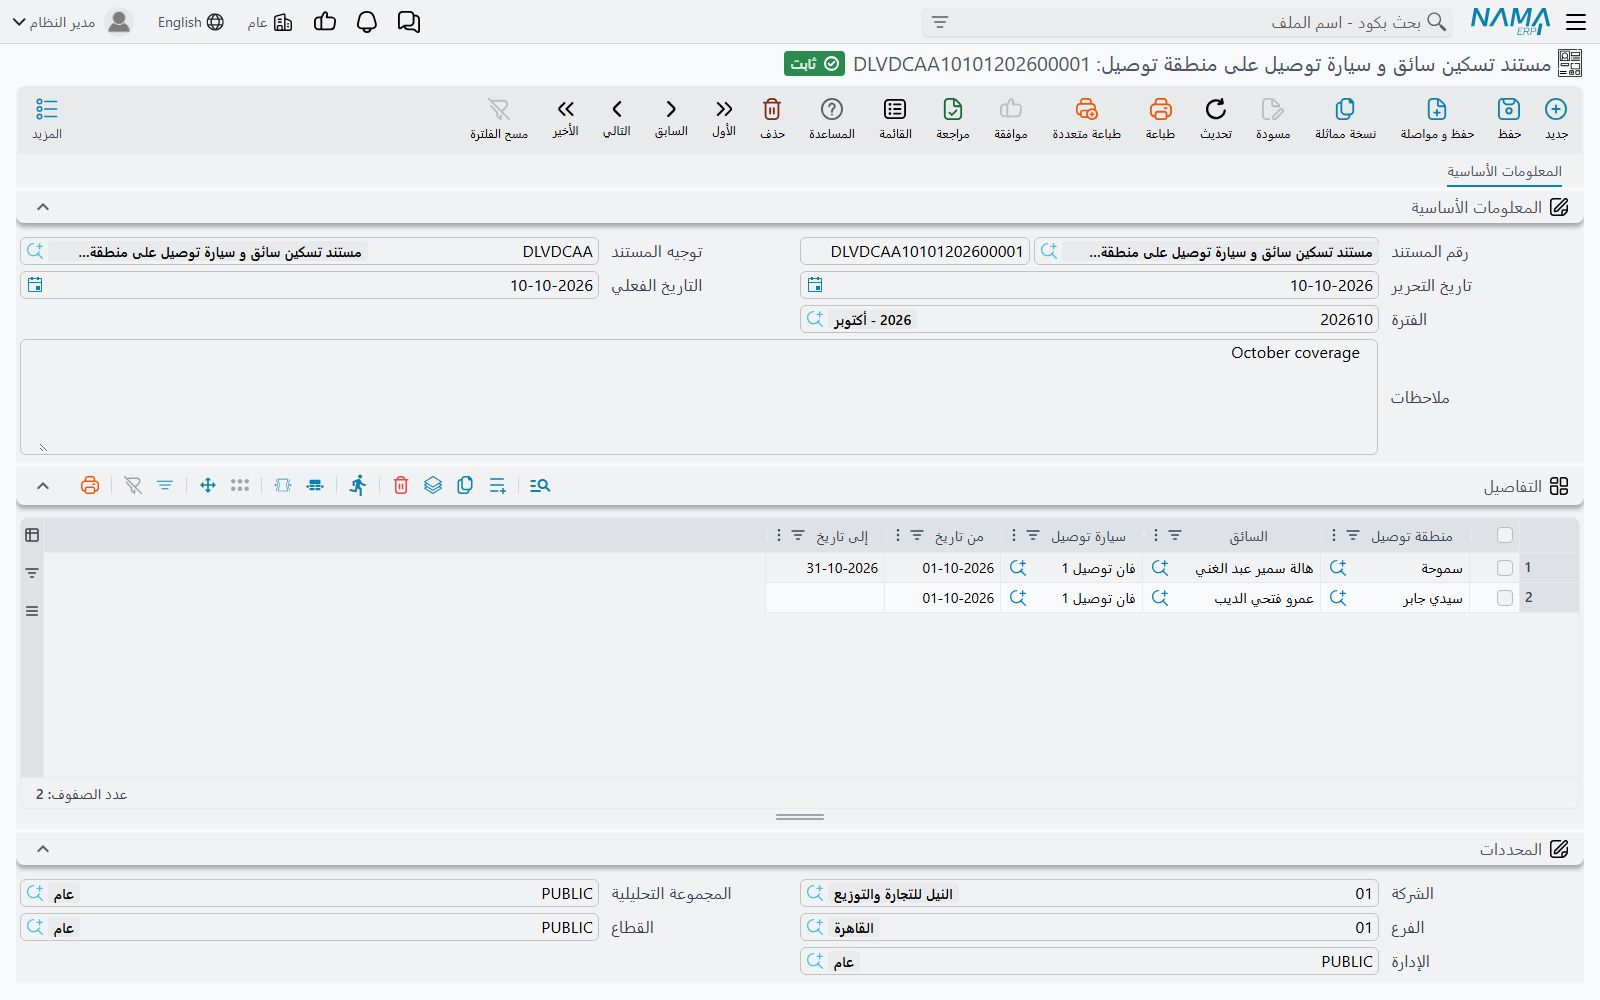Click search icon in details toolbar
This screenshot has height=1000, width=1600.
(x=540, y=485)
